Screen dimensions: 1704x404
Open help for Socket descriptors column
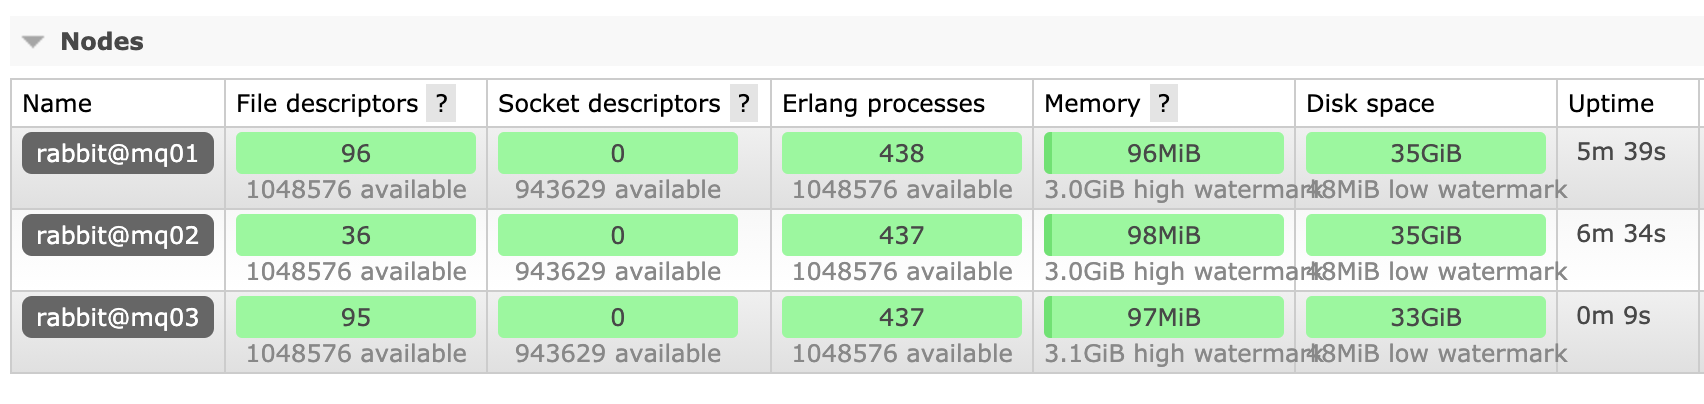[743, 103]
